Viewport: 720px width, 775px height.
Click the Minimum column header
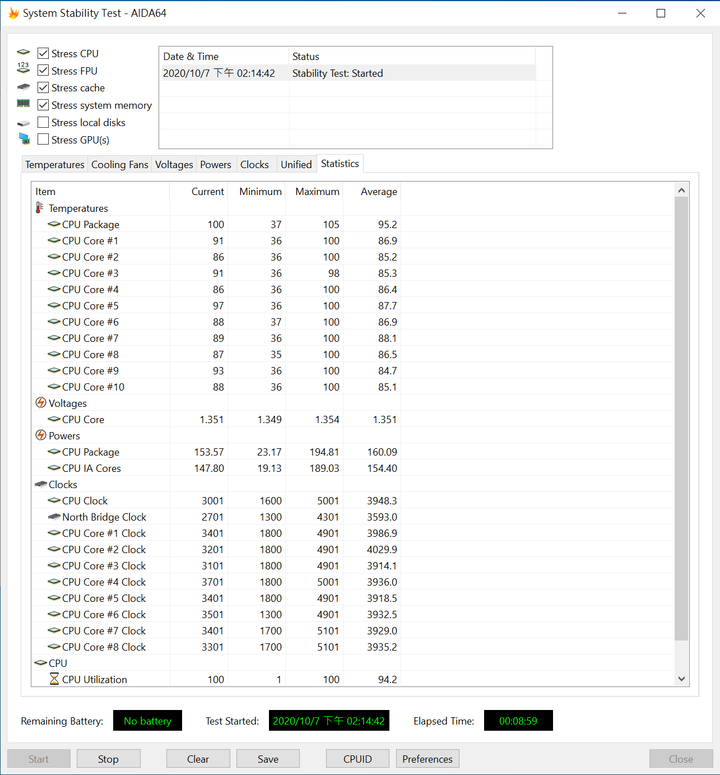click(x=256, y=191)
